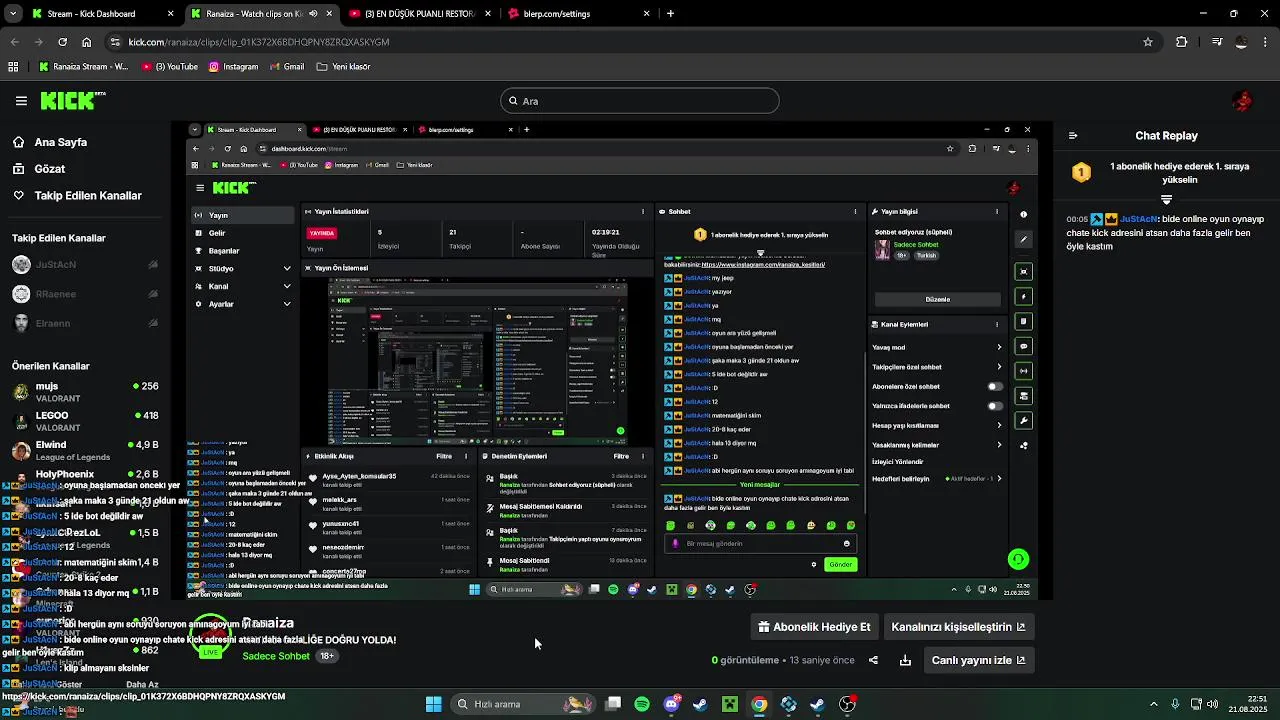Toggle Yalnızca ifadelerle sohbet in recording
Image resolution: width=1280 pixels, height=720 pixels.
click(x=995, y=406)
